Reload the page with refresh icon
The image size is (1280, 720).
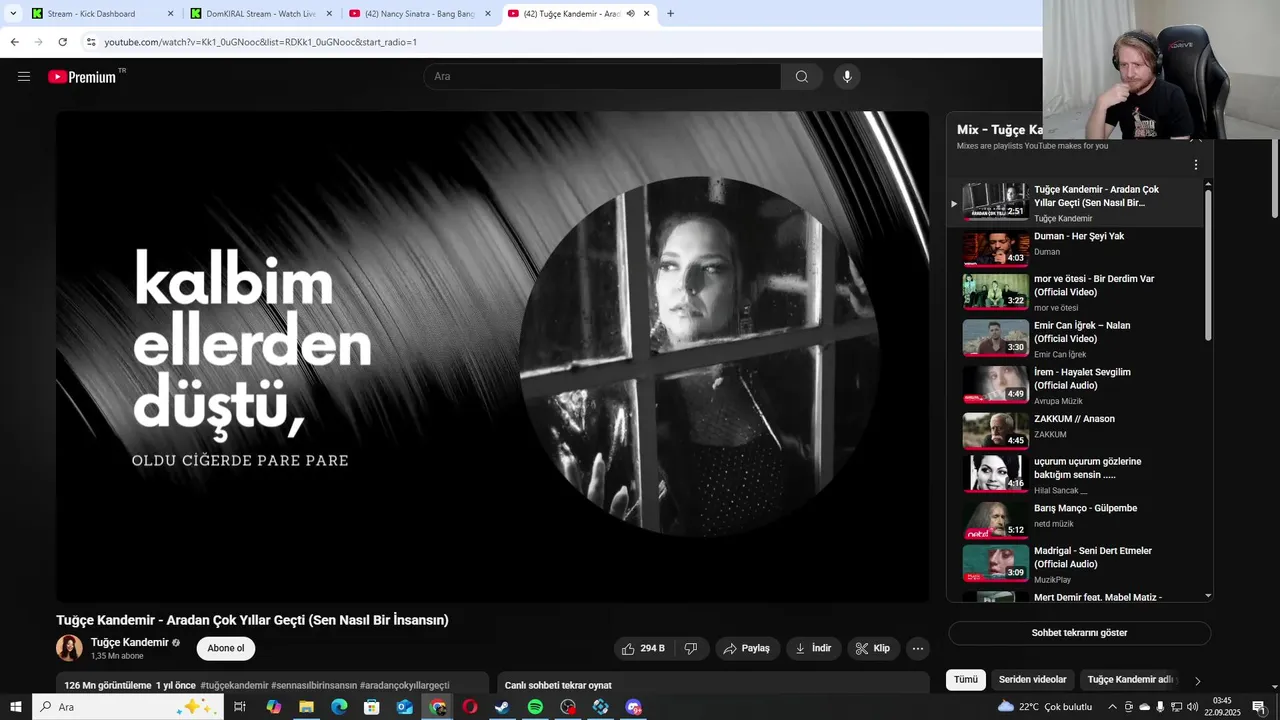[x=62, y=42]
